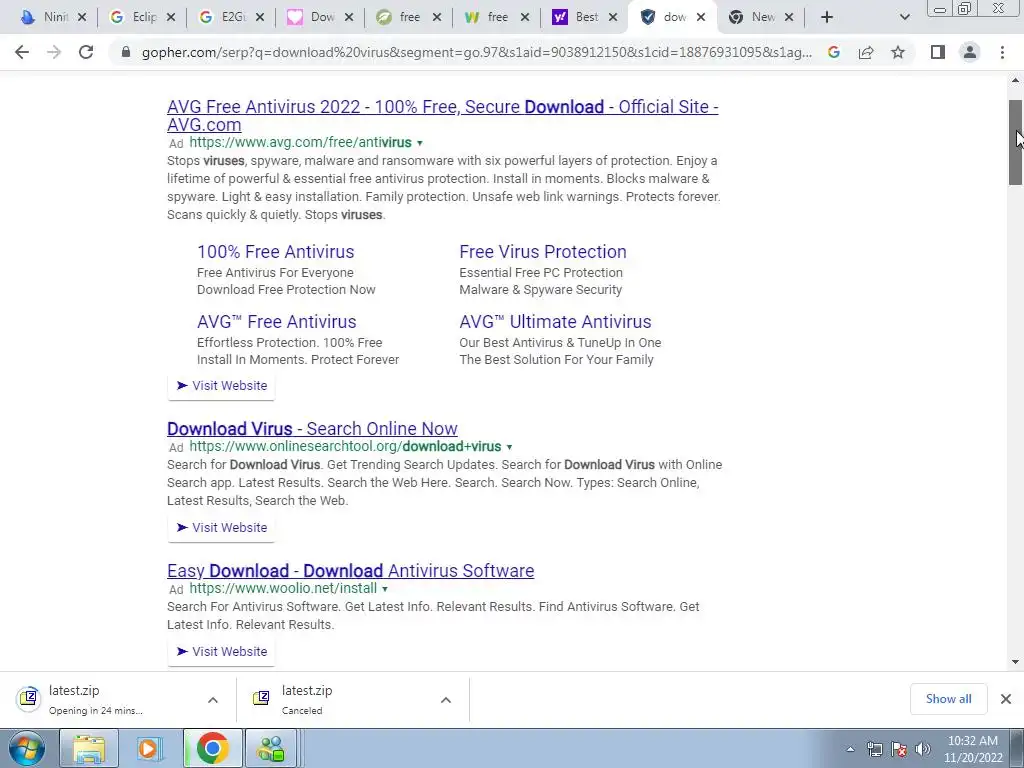Close the Yahoo 'Best' tab
The height and width of the screenshot is (768, 1024).
613,17
